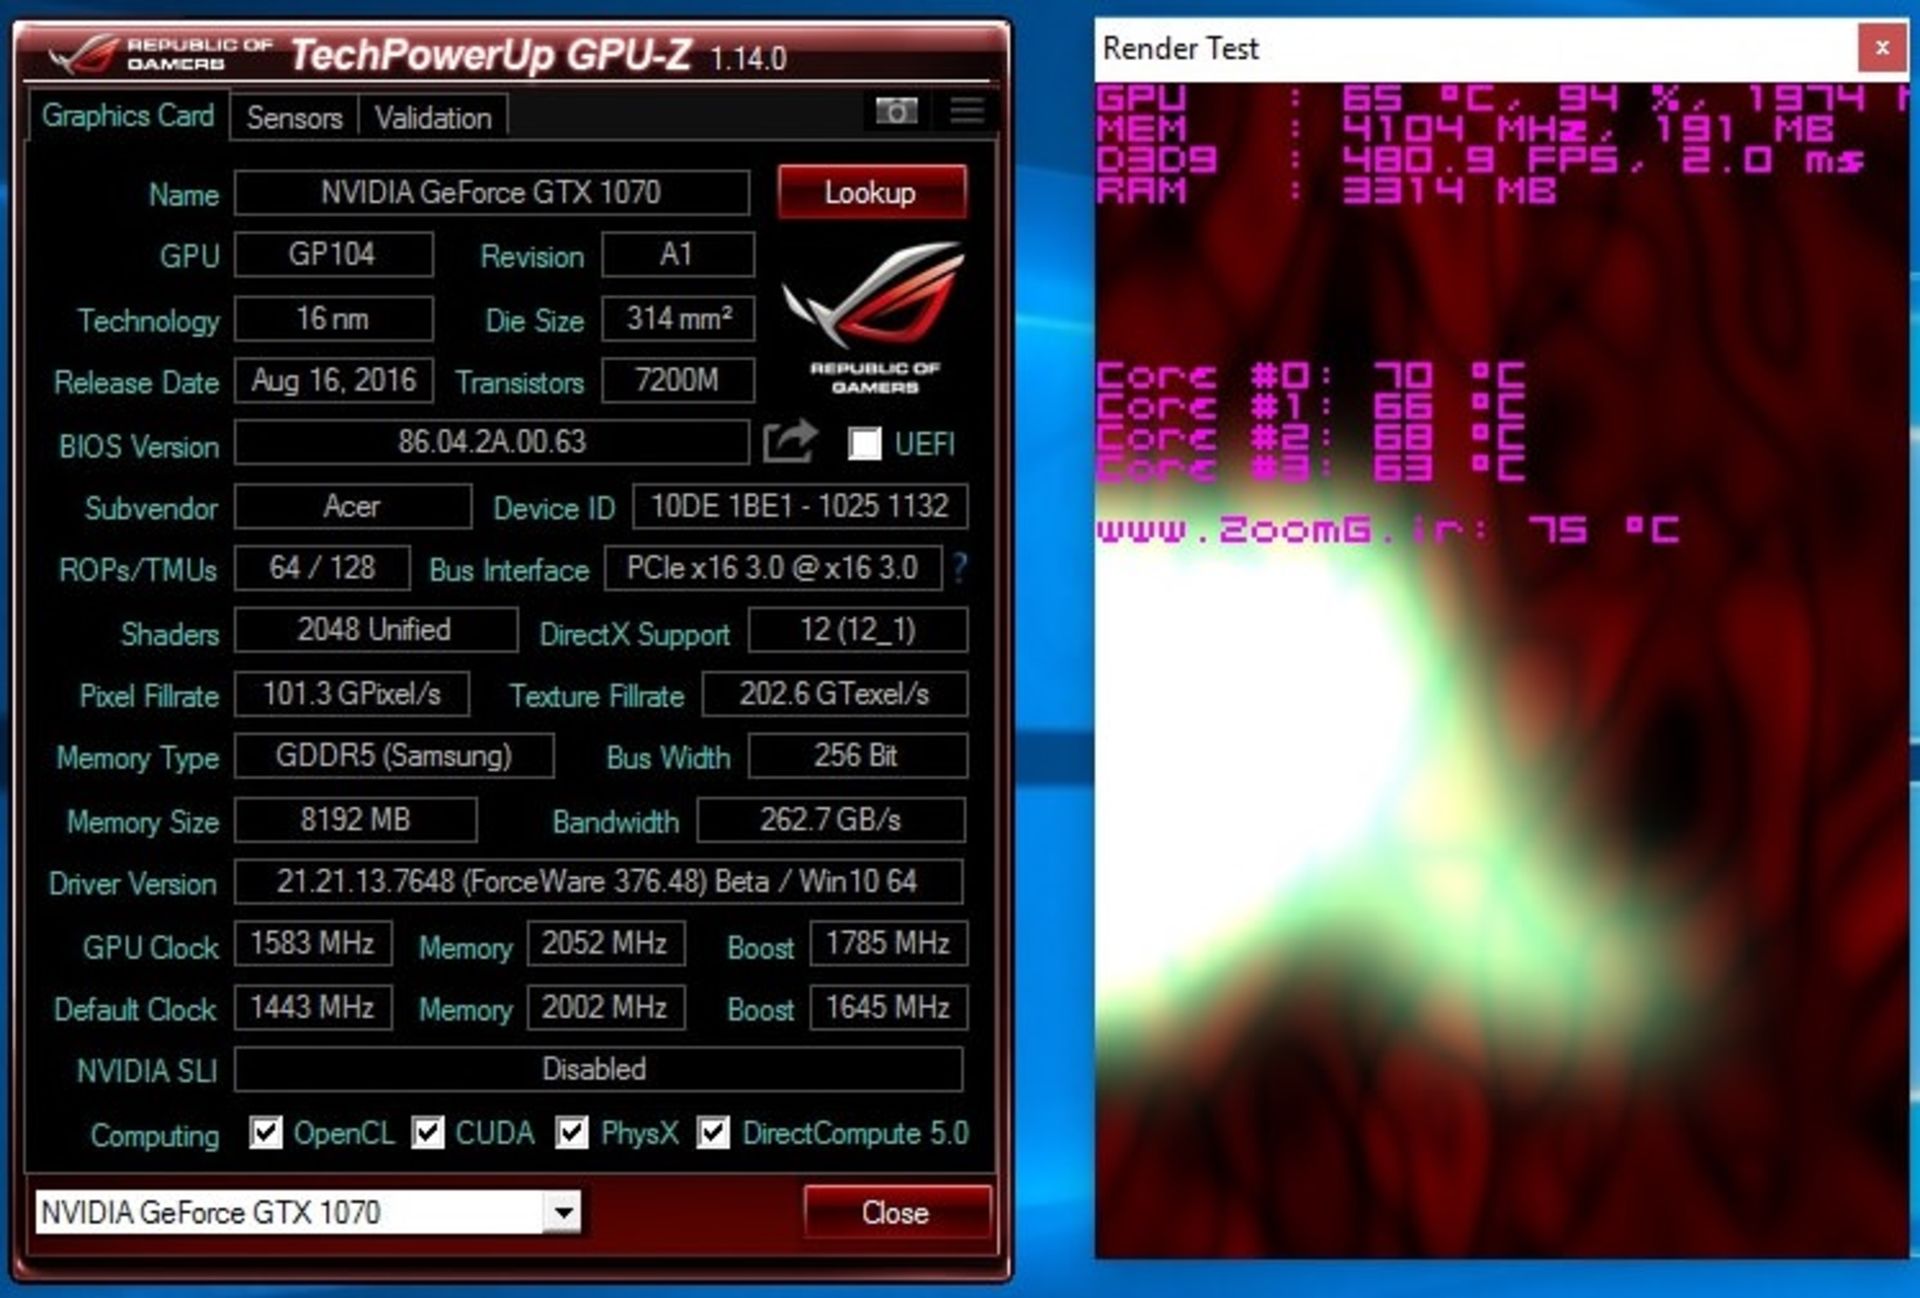Select the Texture Fillrate 202.6 GTexel/s value
The image size is (1920, 1298).
click(834, 694)
